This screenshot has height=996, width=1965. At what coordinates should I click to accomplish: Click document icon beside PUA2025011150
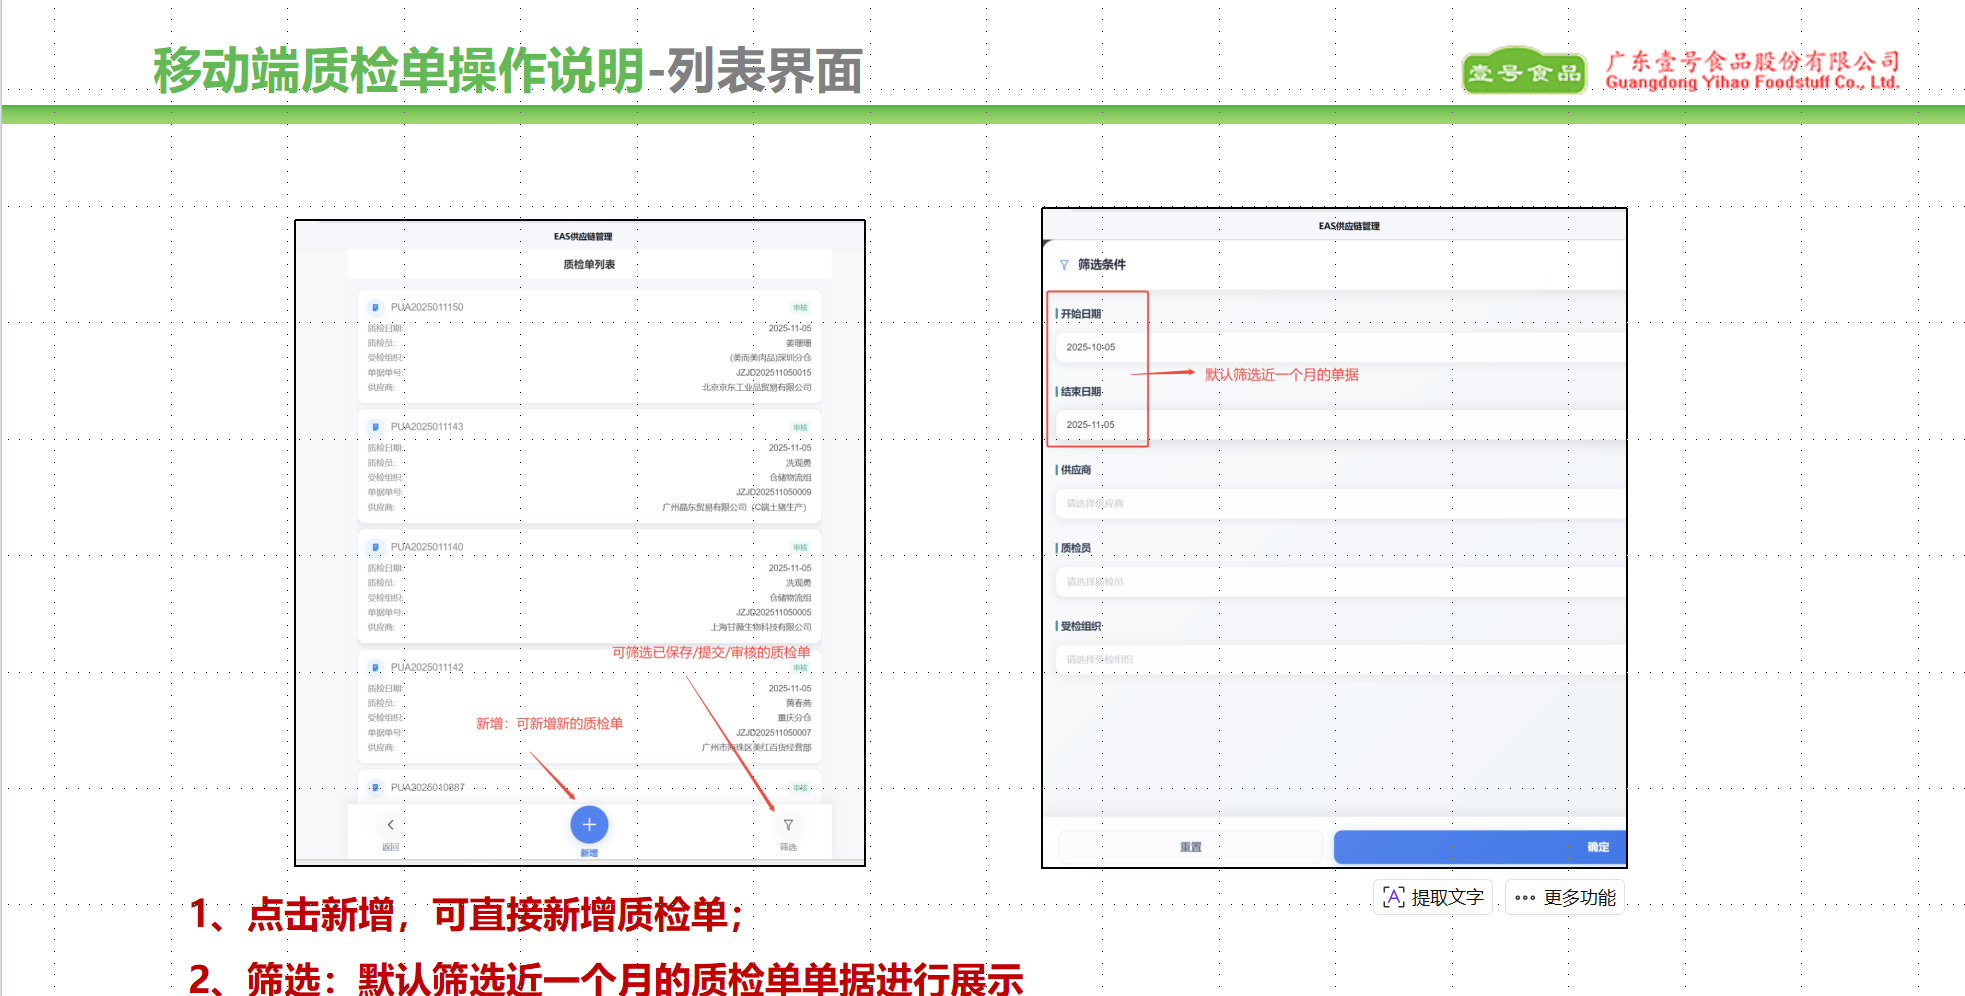tap(375, 308)
